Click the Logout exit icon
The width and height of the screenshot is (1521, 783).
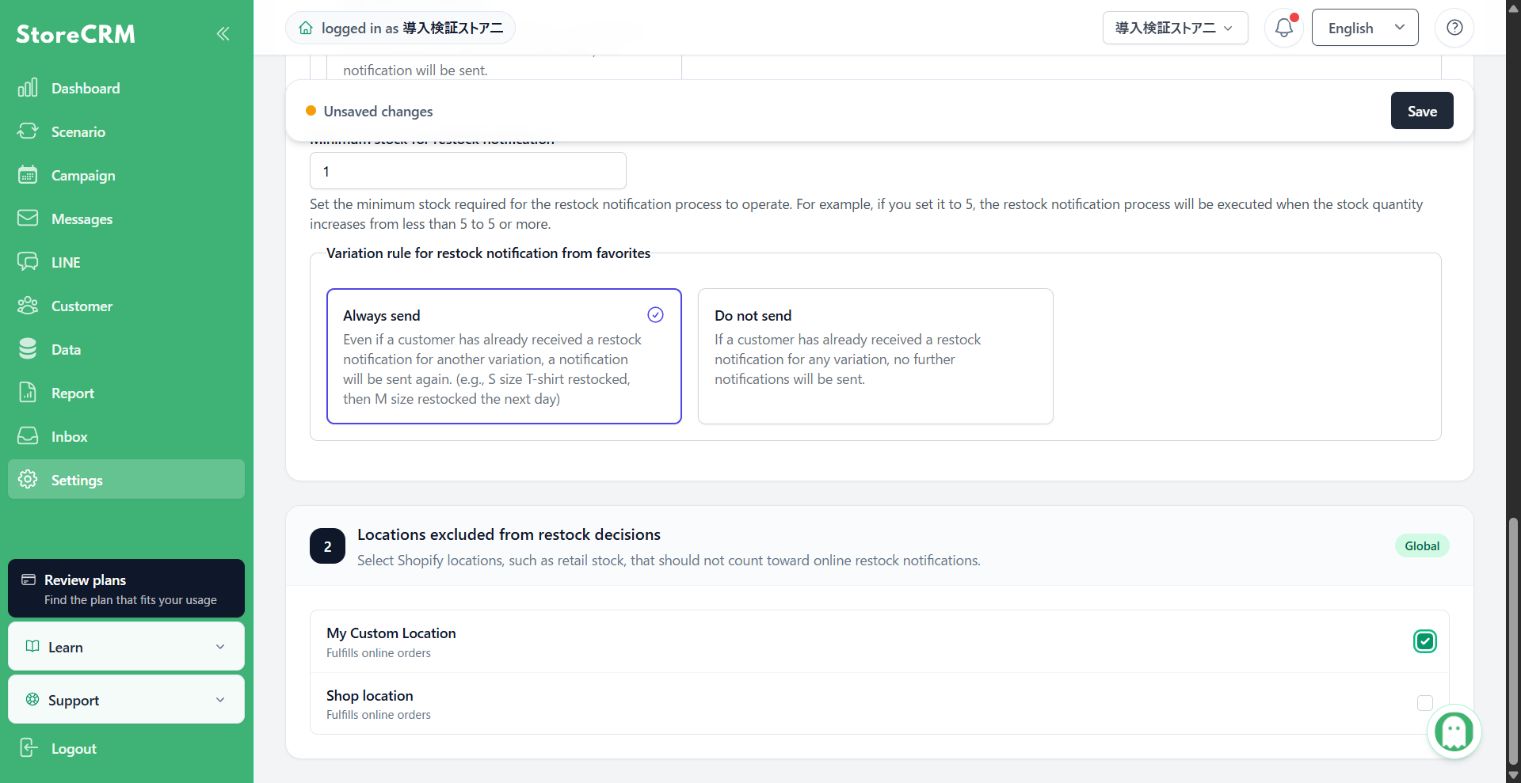pos(28,749)
